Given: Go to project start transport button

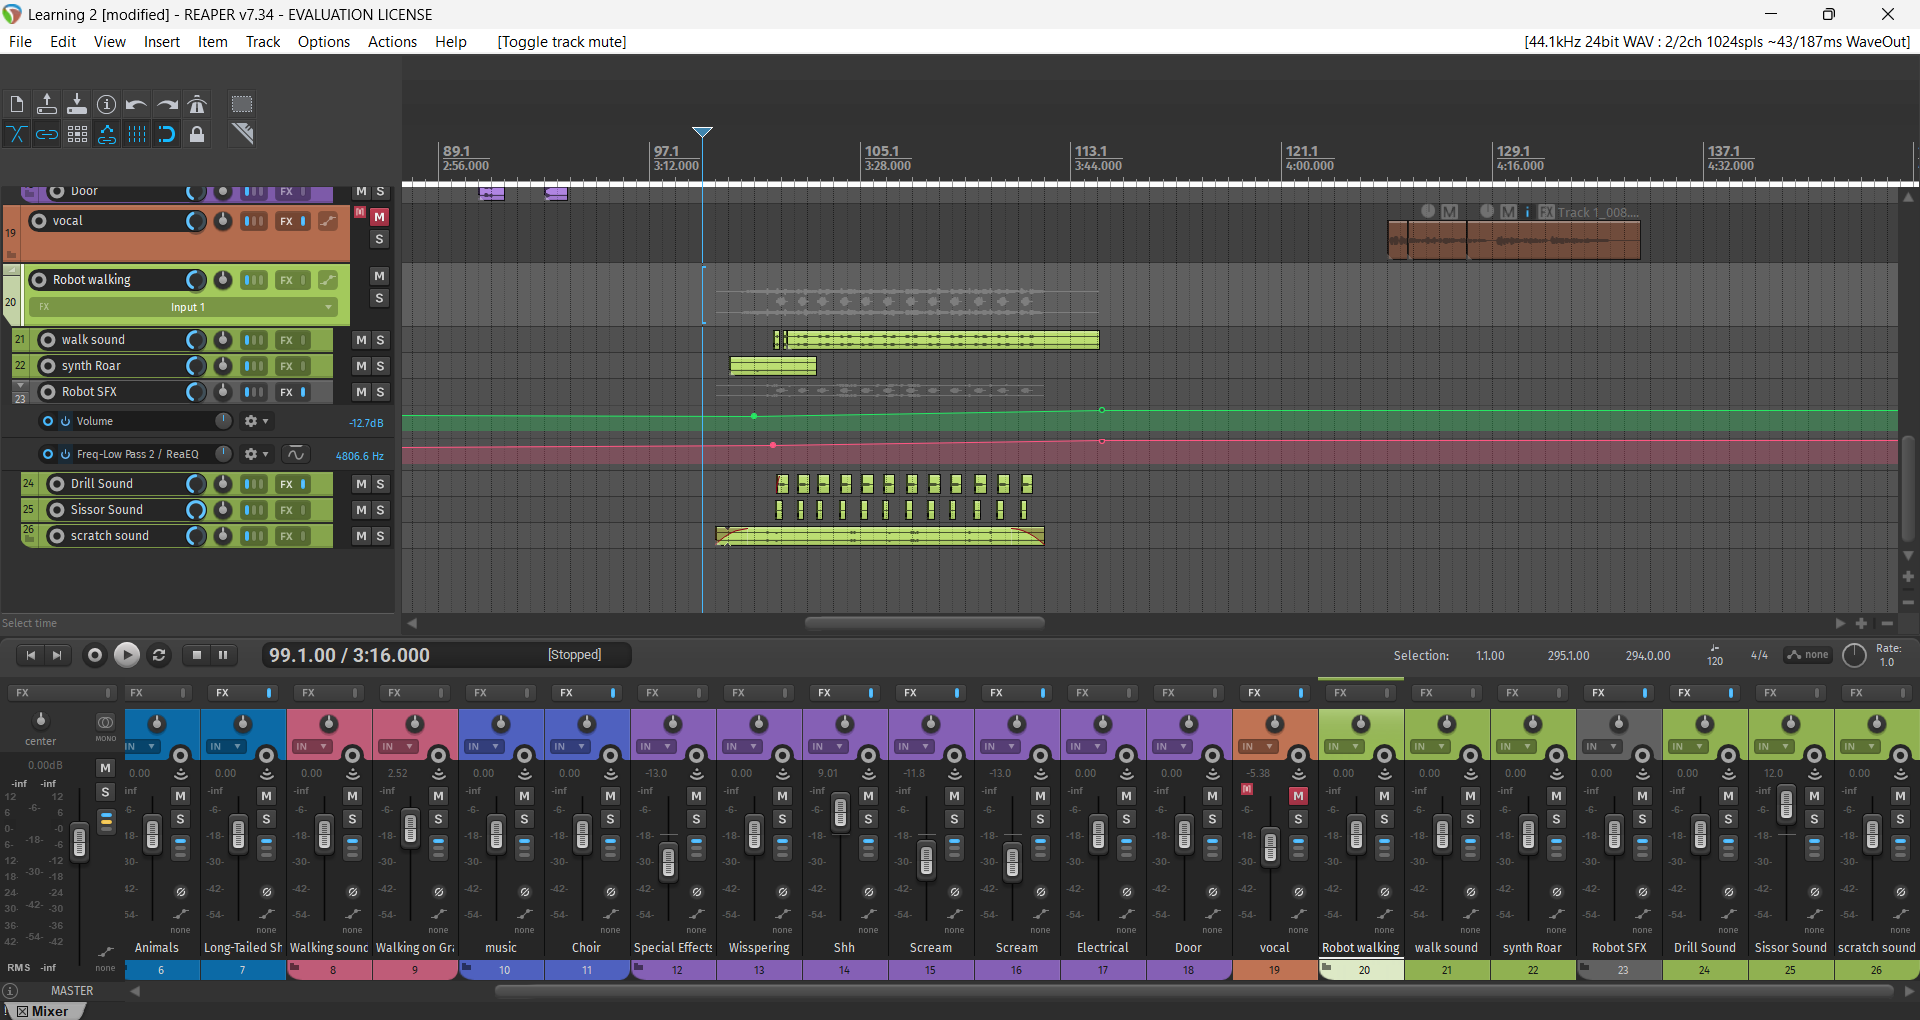Looking at the screenshot, I should click(x=31, y=655).
